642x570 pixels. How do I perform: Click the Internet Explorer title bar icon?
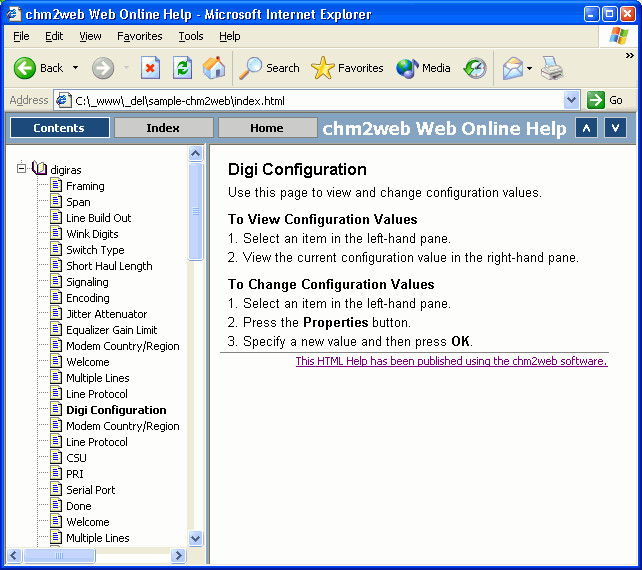click(x=14, y=14)
